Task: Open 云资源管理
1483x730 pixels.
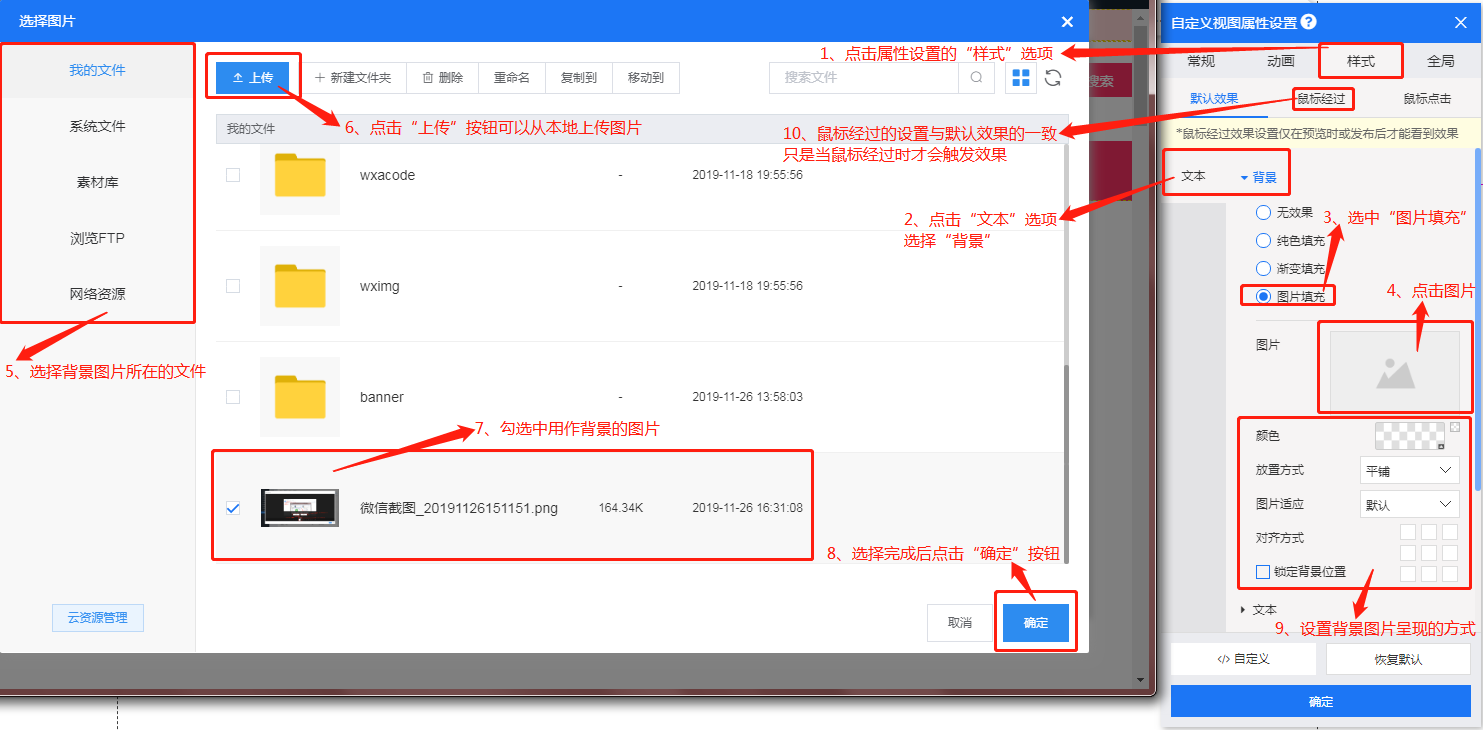Action: [97, 617]
